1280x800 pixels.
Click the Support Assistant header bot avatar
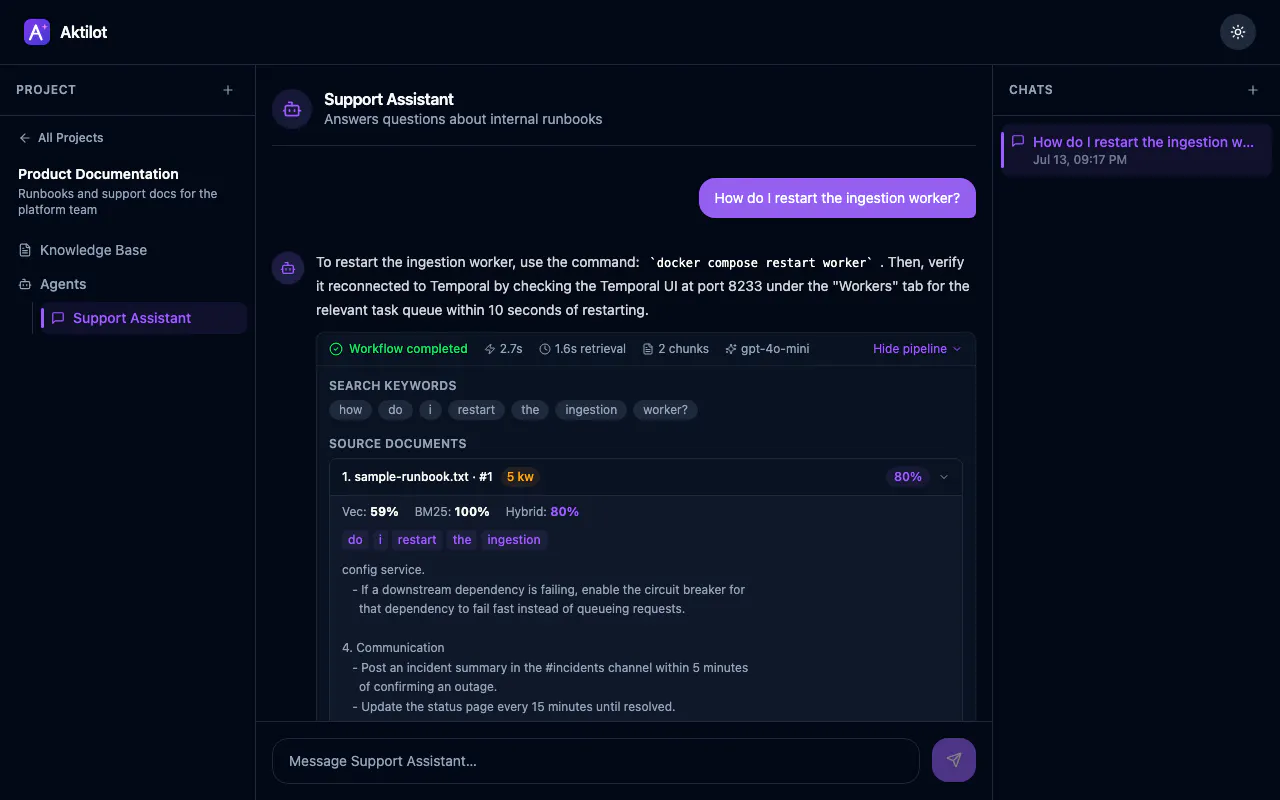pyautogui.click(x=292, y=109)
